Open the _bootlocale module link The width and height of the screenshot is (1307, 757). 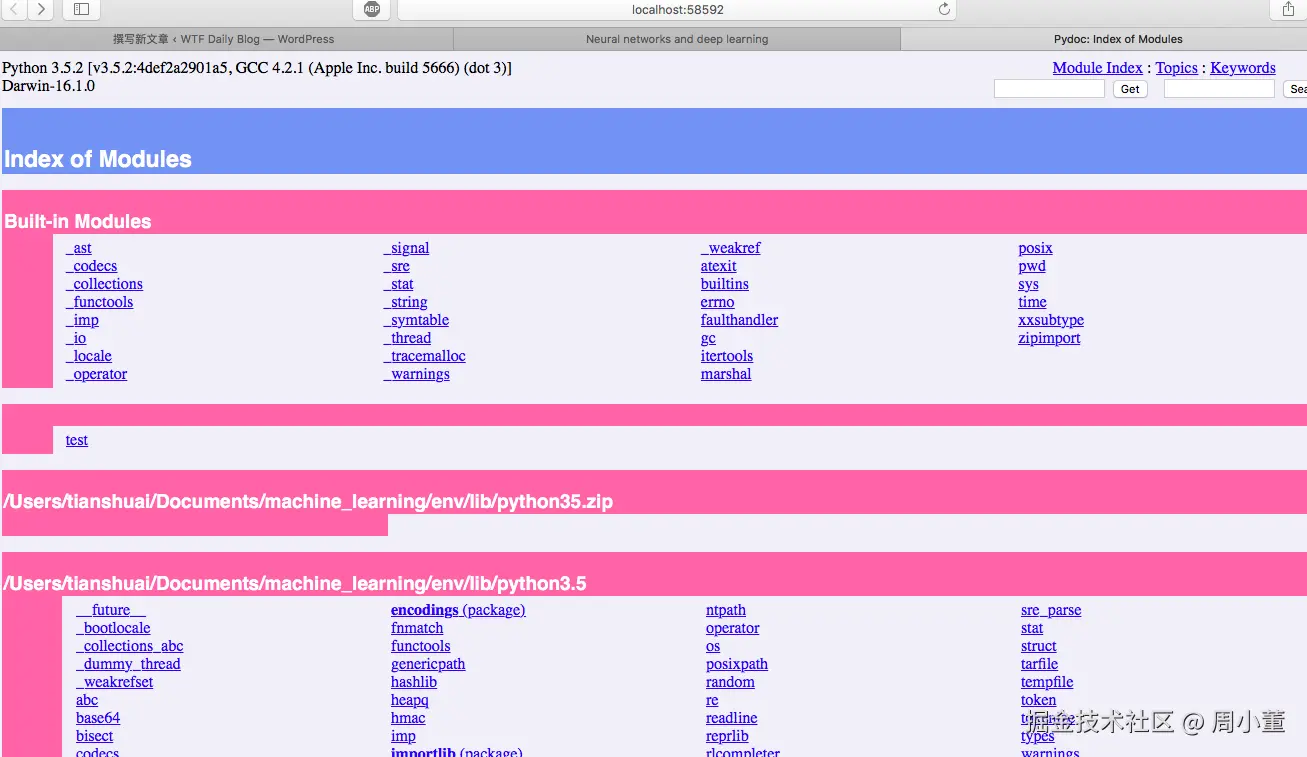pyautogui.click(x=113, y=628)
